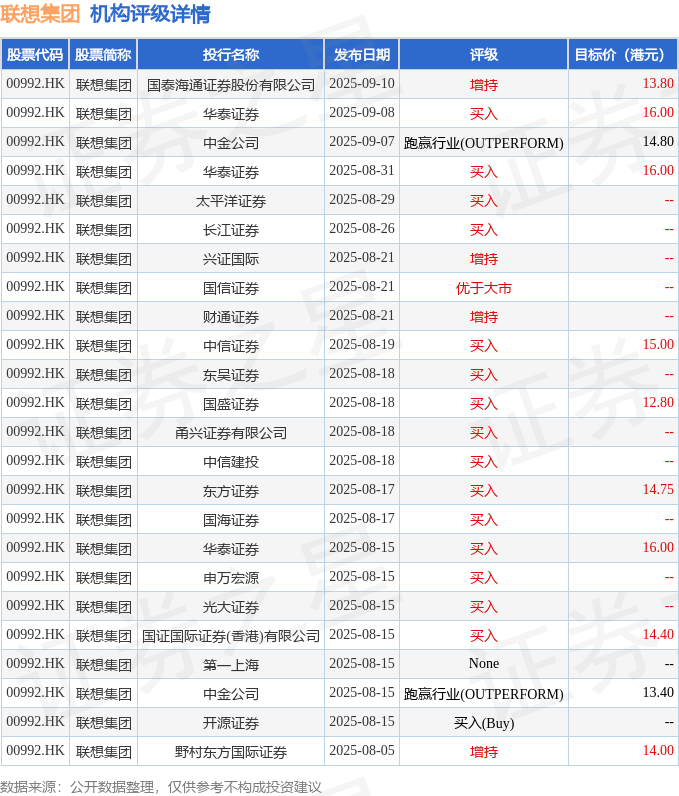Click date 2025-08-26
Screen dimensions: 679x796
pos(362,228)
